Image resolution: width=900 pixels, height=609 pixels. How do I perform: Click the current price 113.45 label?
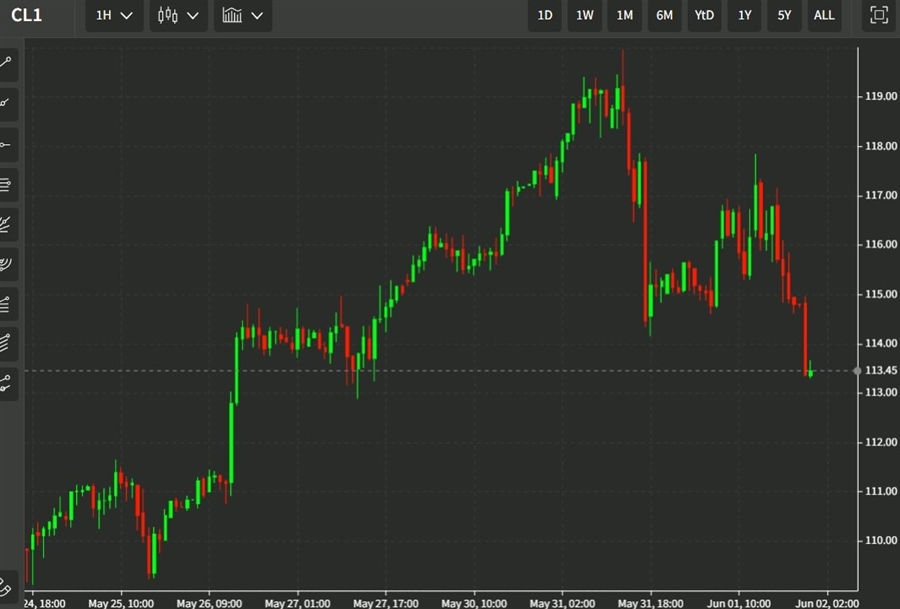click(x=880, y=370)
